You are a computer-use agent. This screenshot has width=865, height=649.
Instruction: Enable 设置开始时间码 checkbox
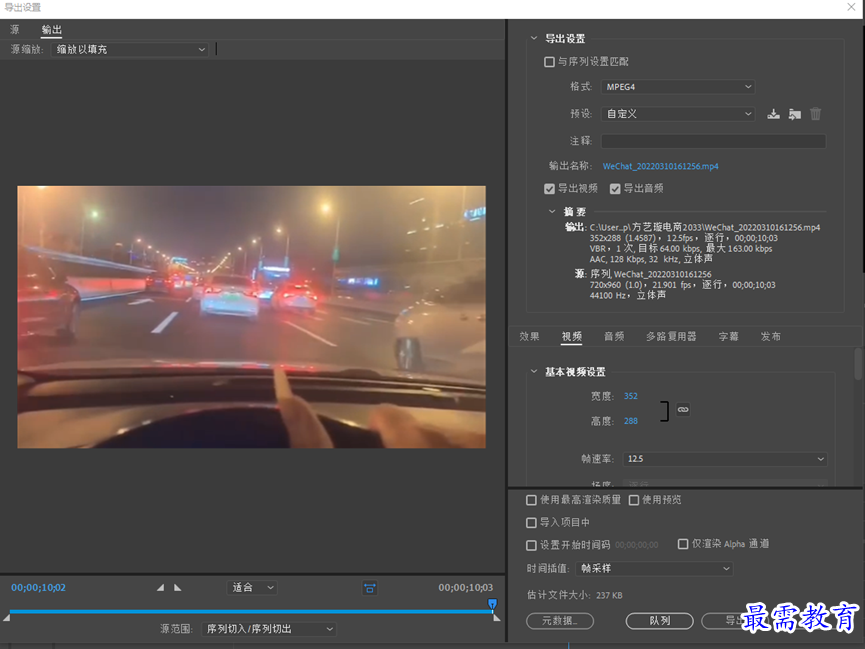pos(531,545)
